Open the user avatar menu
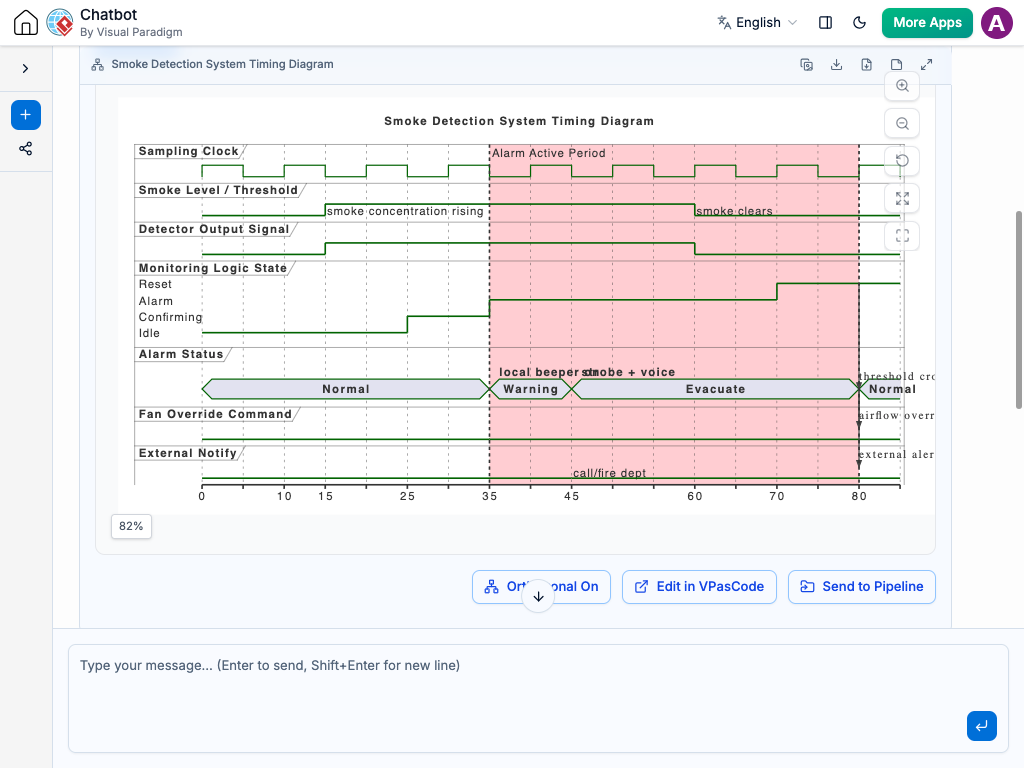Screen dimensions: 1024x768 (997, 23)
